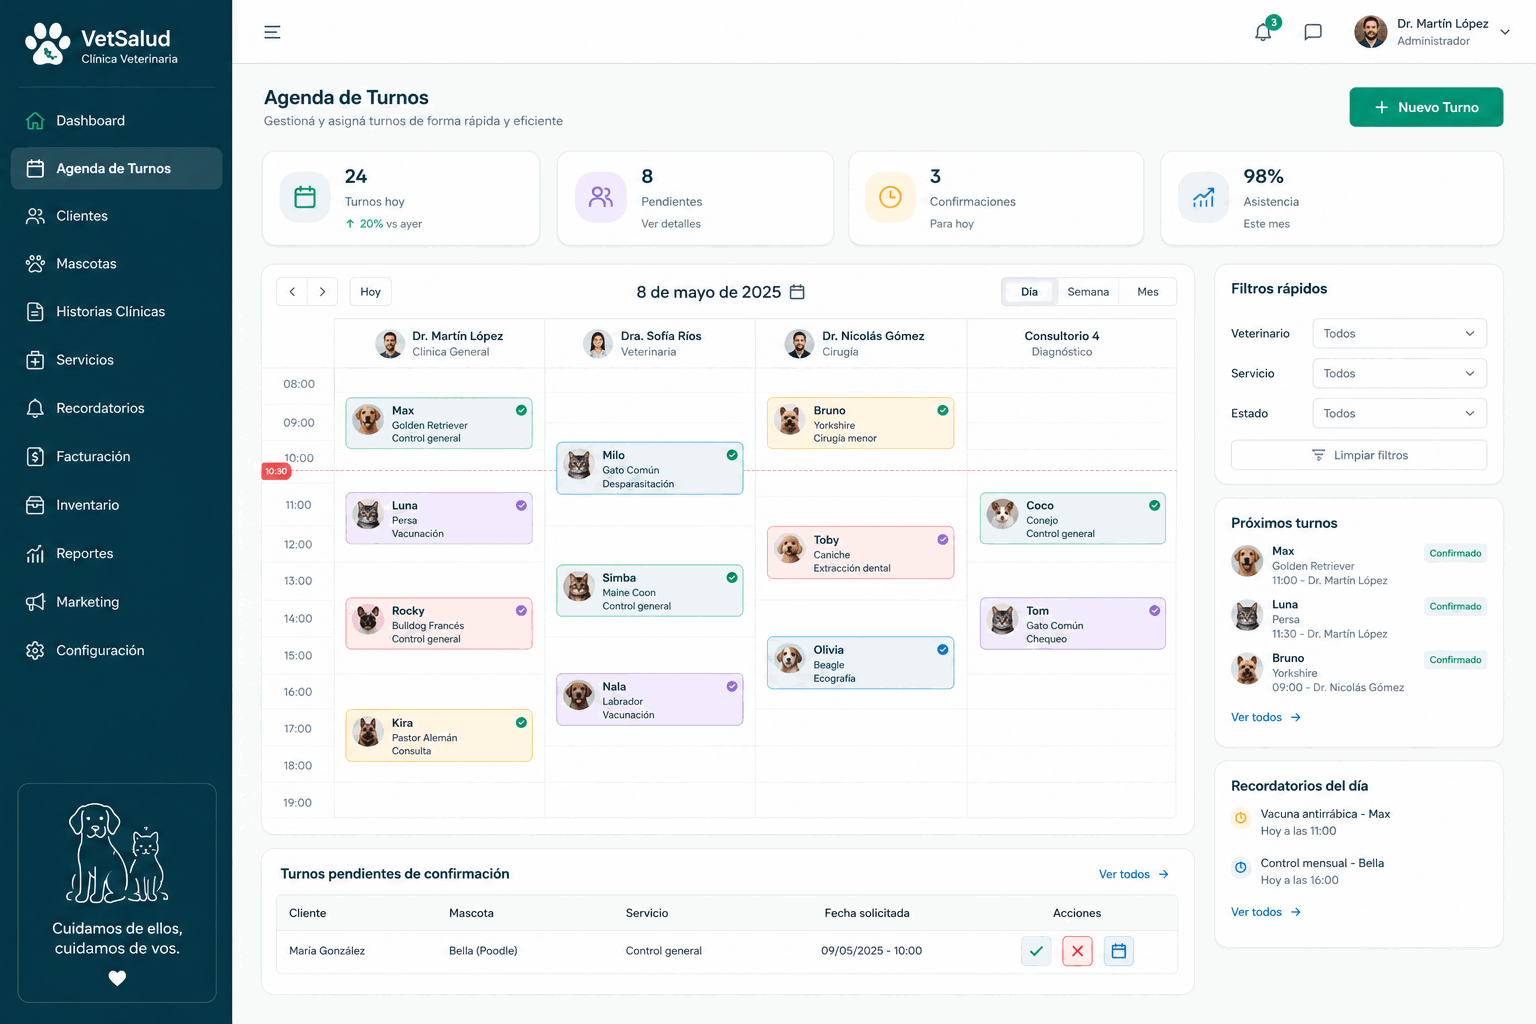Image resolution: width=1536 pixels, height=1024 pixels.
Task: Toggle the status check on Toby's appointment
Action: [x=942, y=540]
